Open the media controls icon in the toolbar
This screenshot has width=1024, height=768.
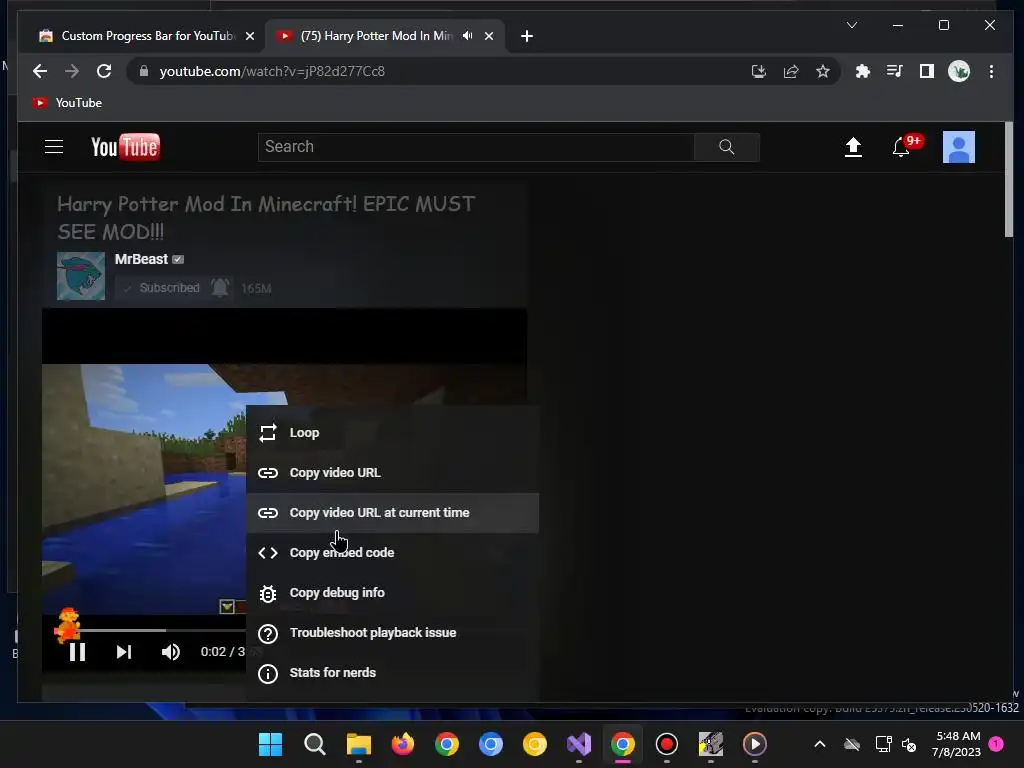point(895,71)
